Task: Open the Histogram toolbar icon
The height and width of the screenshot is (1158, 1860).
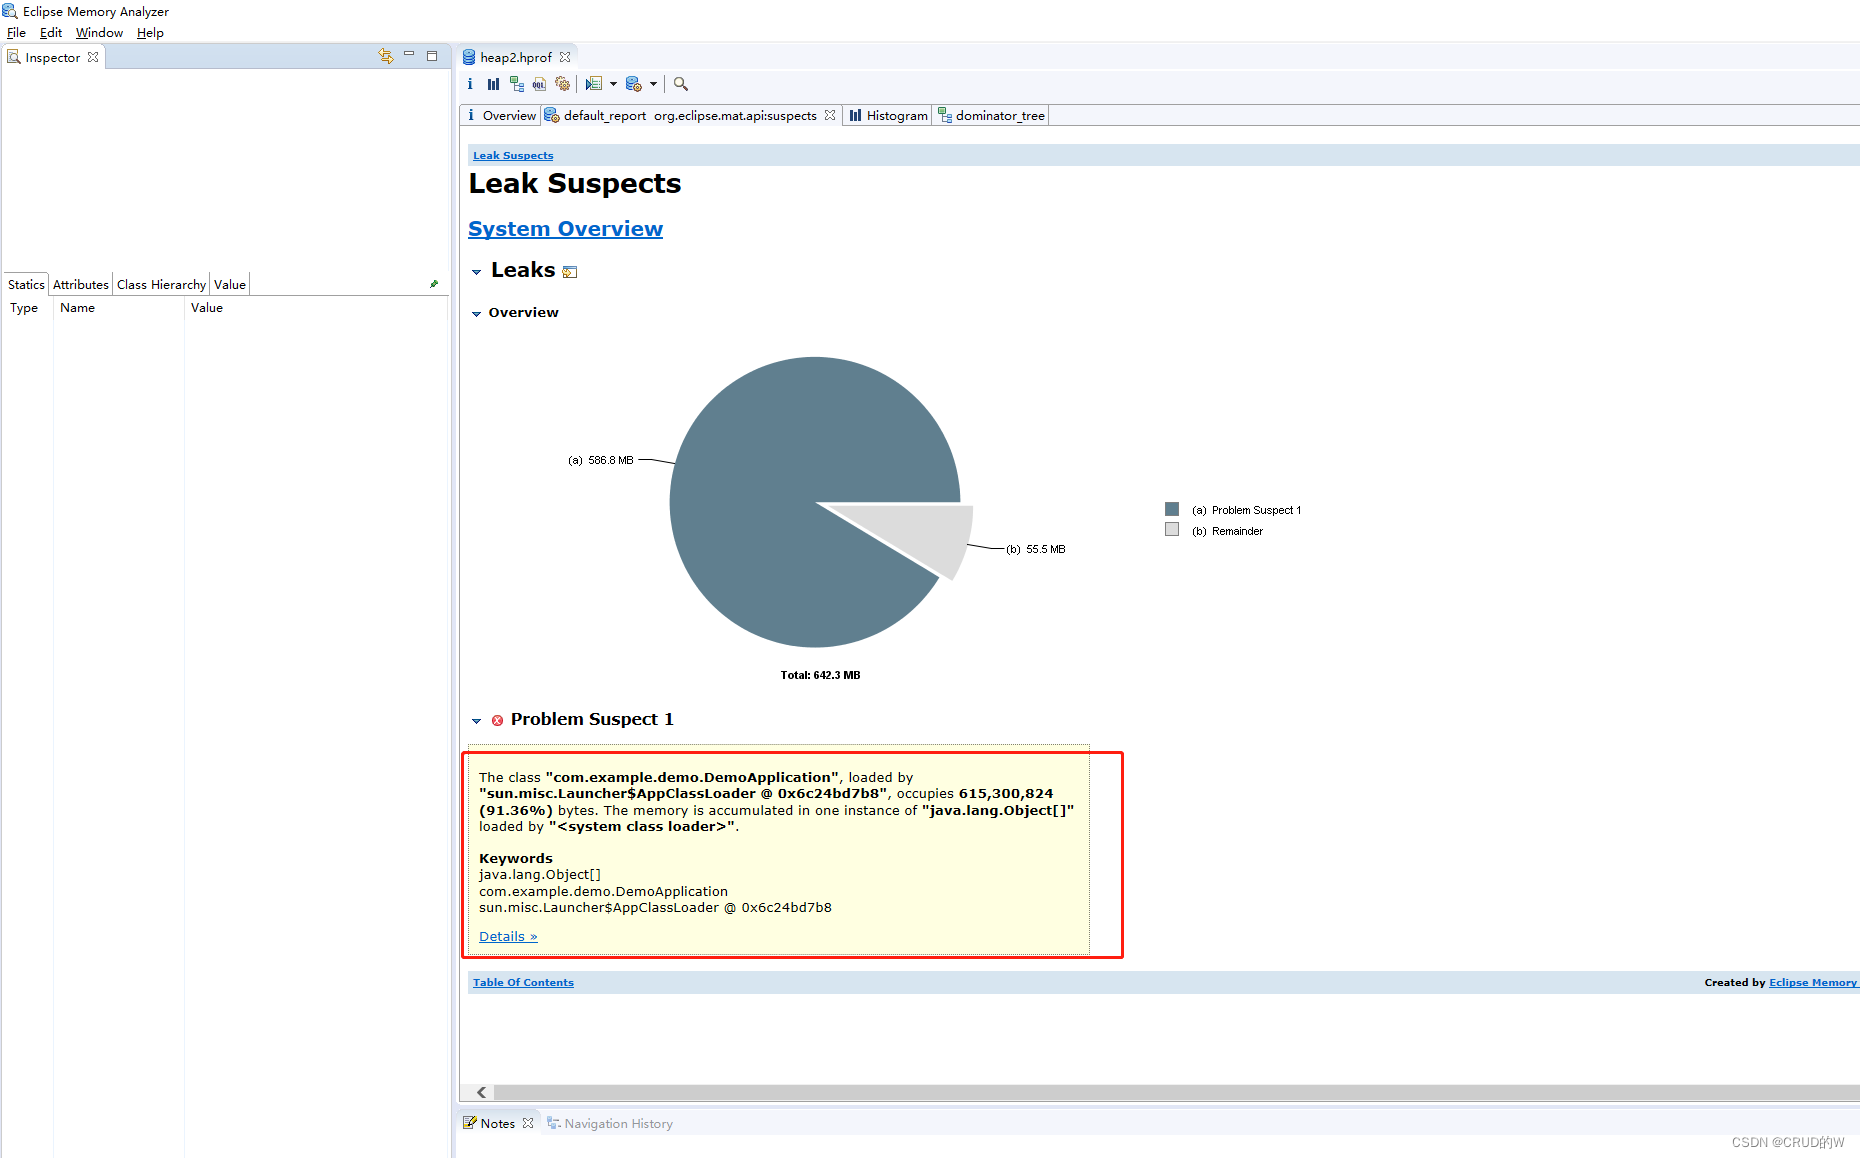Action: pyautogui.click(x=493, y=84)
